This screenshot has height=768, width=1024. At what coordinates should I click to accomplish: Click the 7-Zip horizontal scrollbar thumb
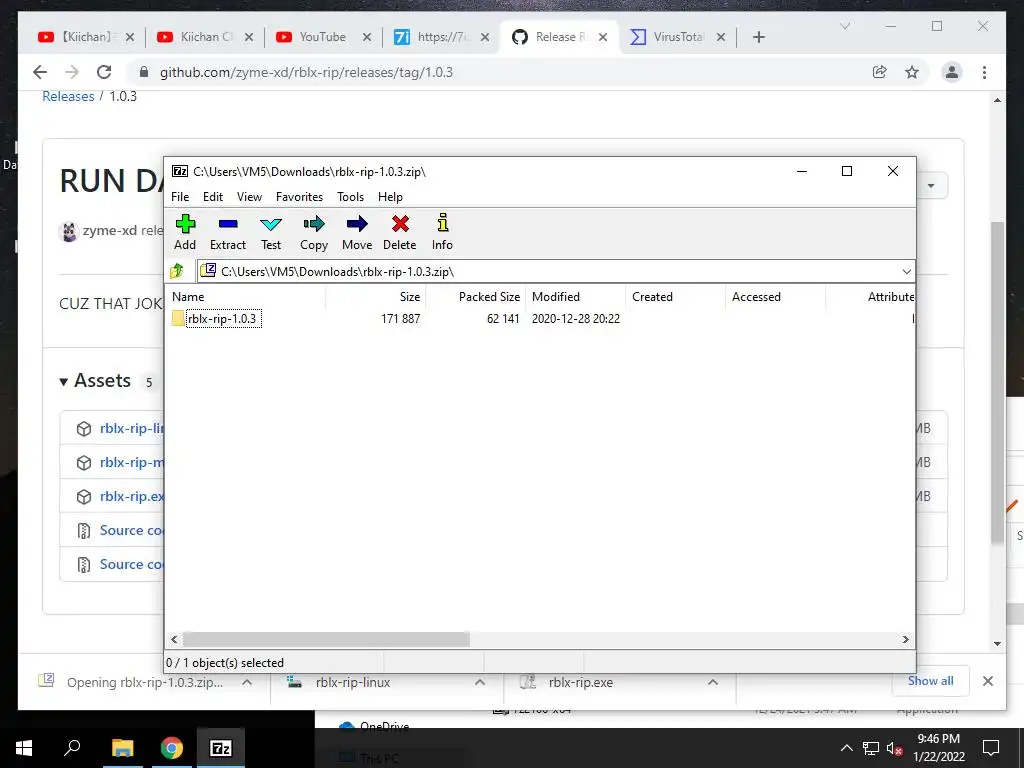(326, 639)
